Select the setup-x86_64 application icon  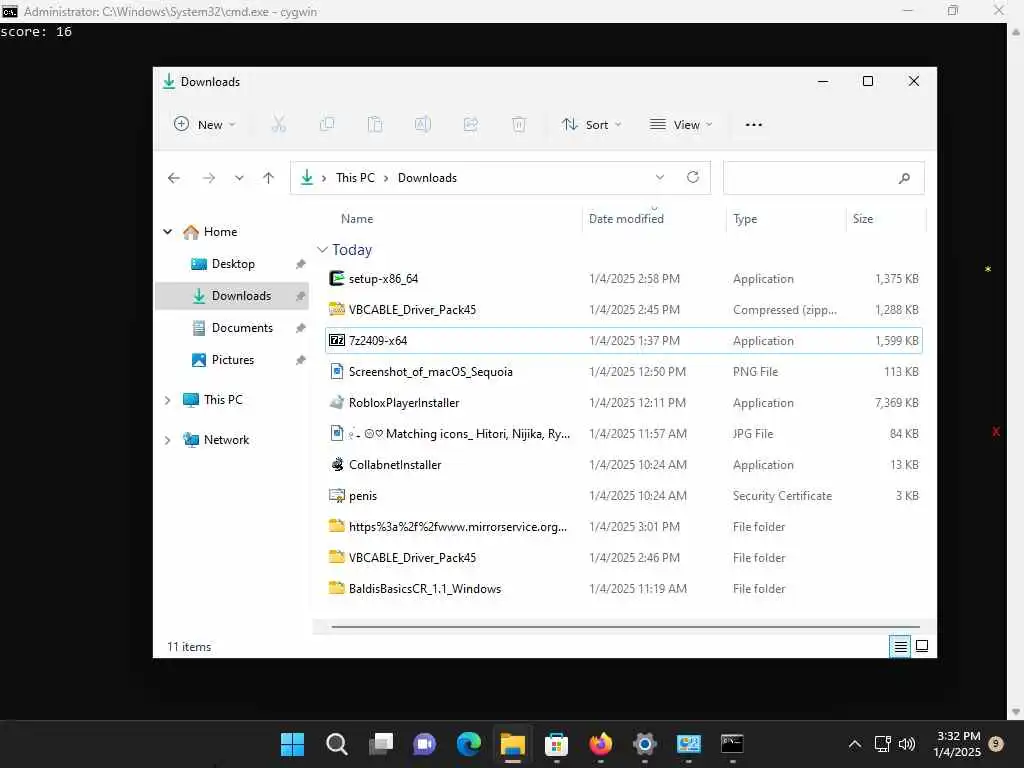[x=336, y=278]
